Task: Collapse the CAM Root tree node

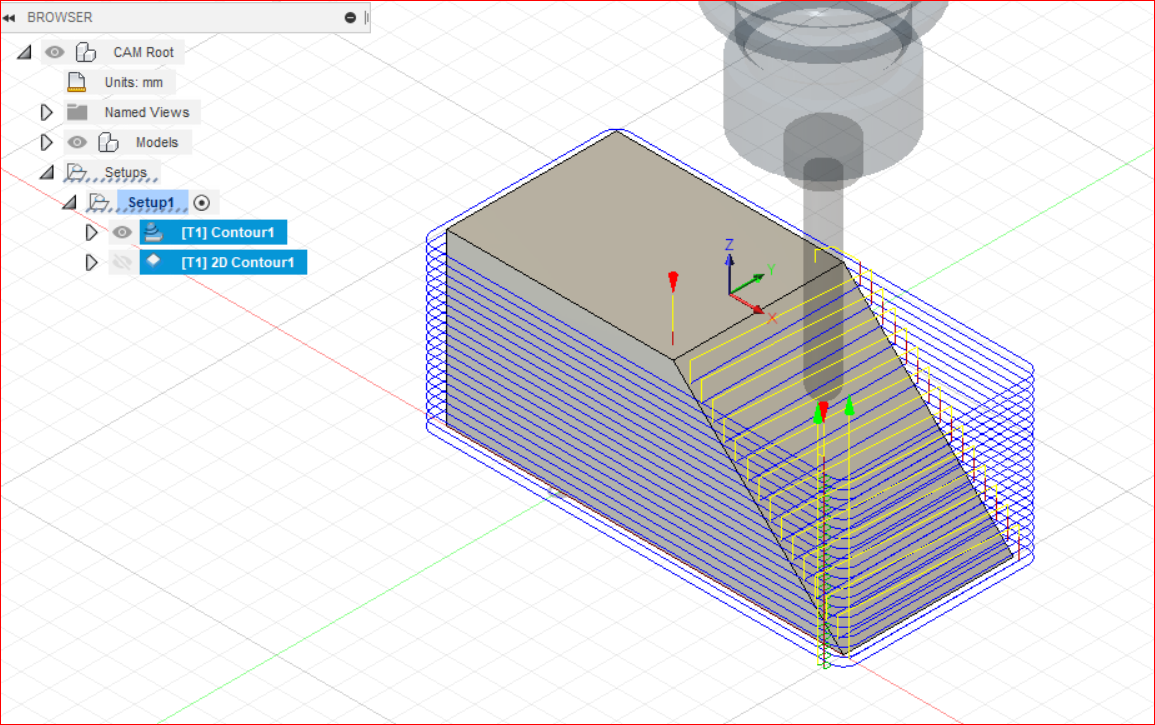Action: [x=24, y=52]
